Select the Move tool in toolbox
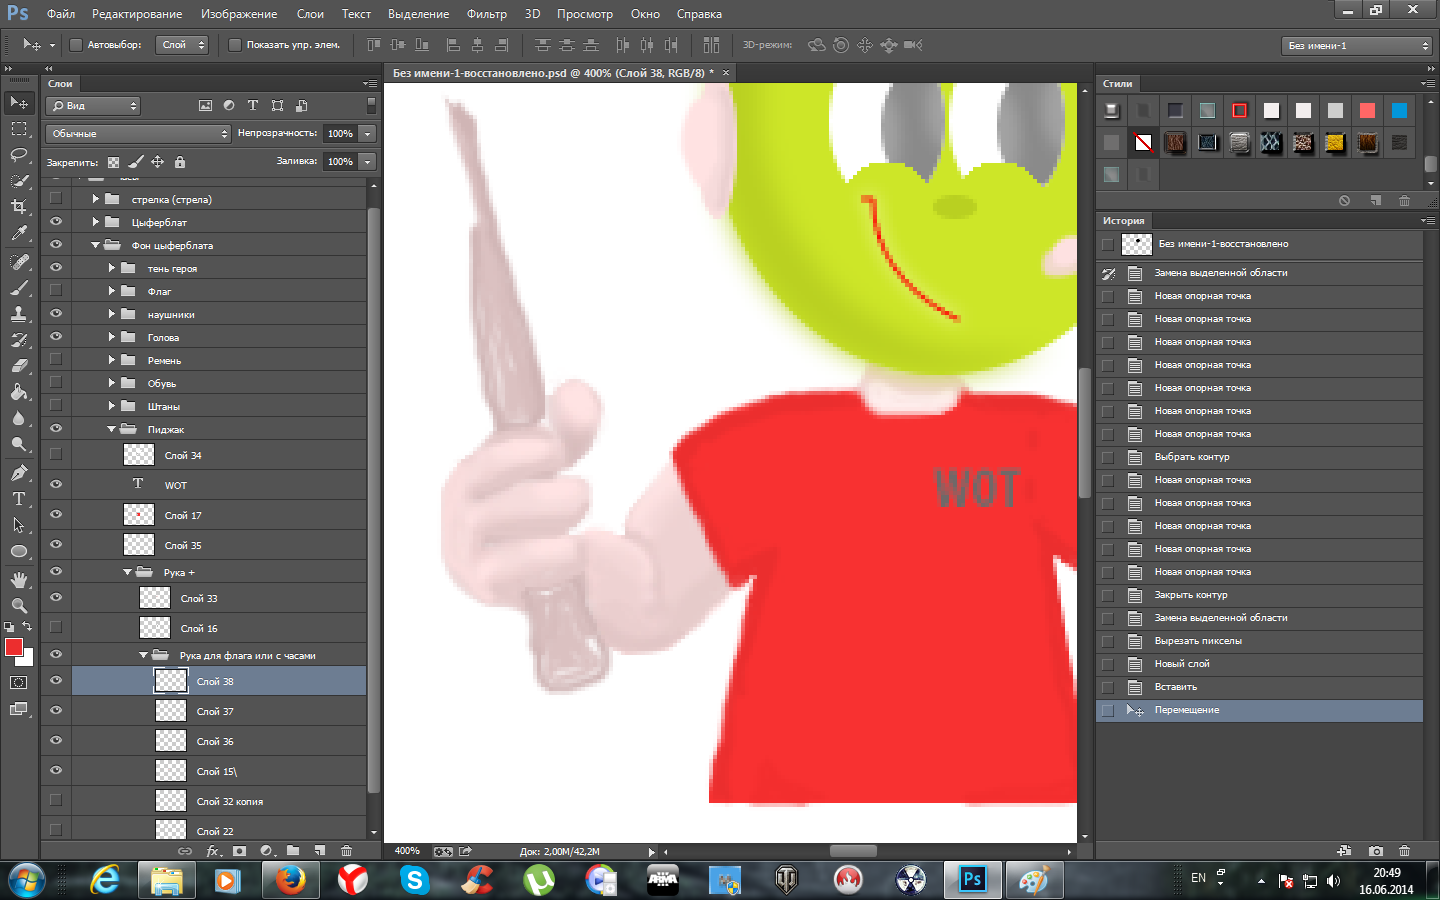Image resolution: width=1440 pixels, height=900 pixels. tap(19, 103)
